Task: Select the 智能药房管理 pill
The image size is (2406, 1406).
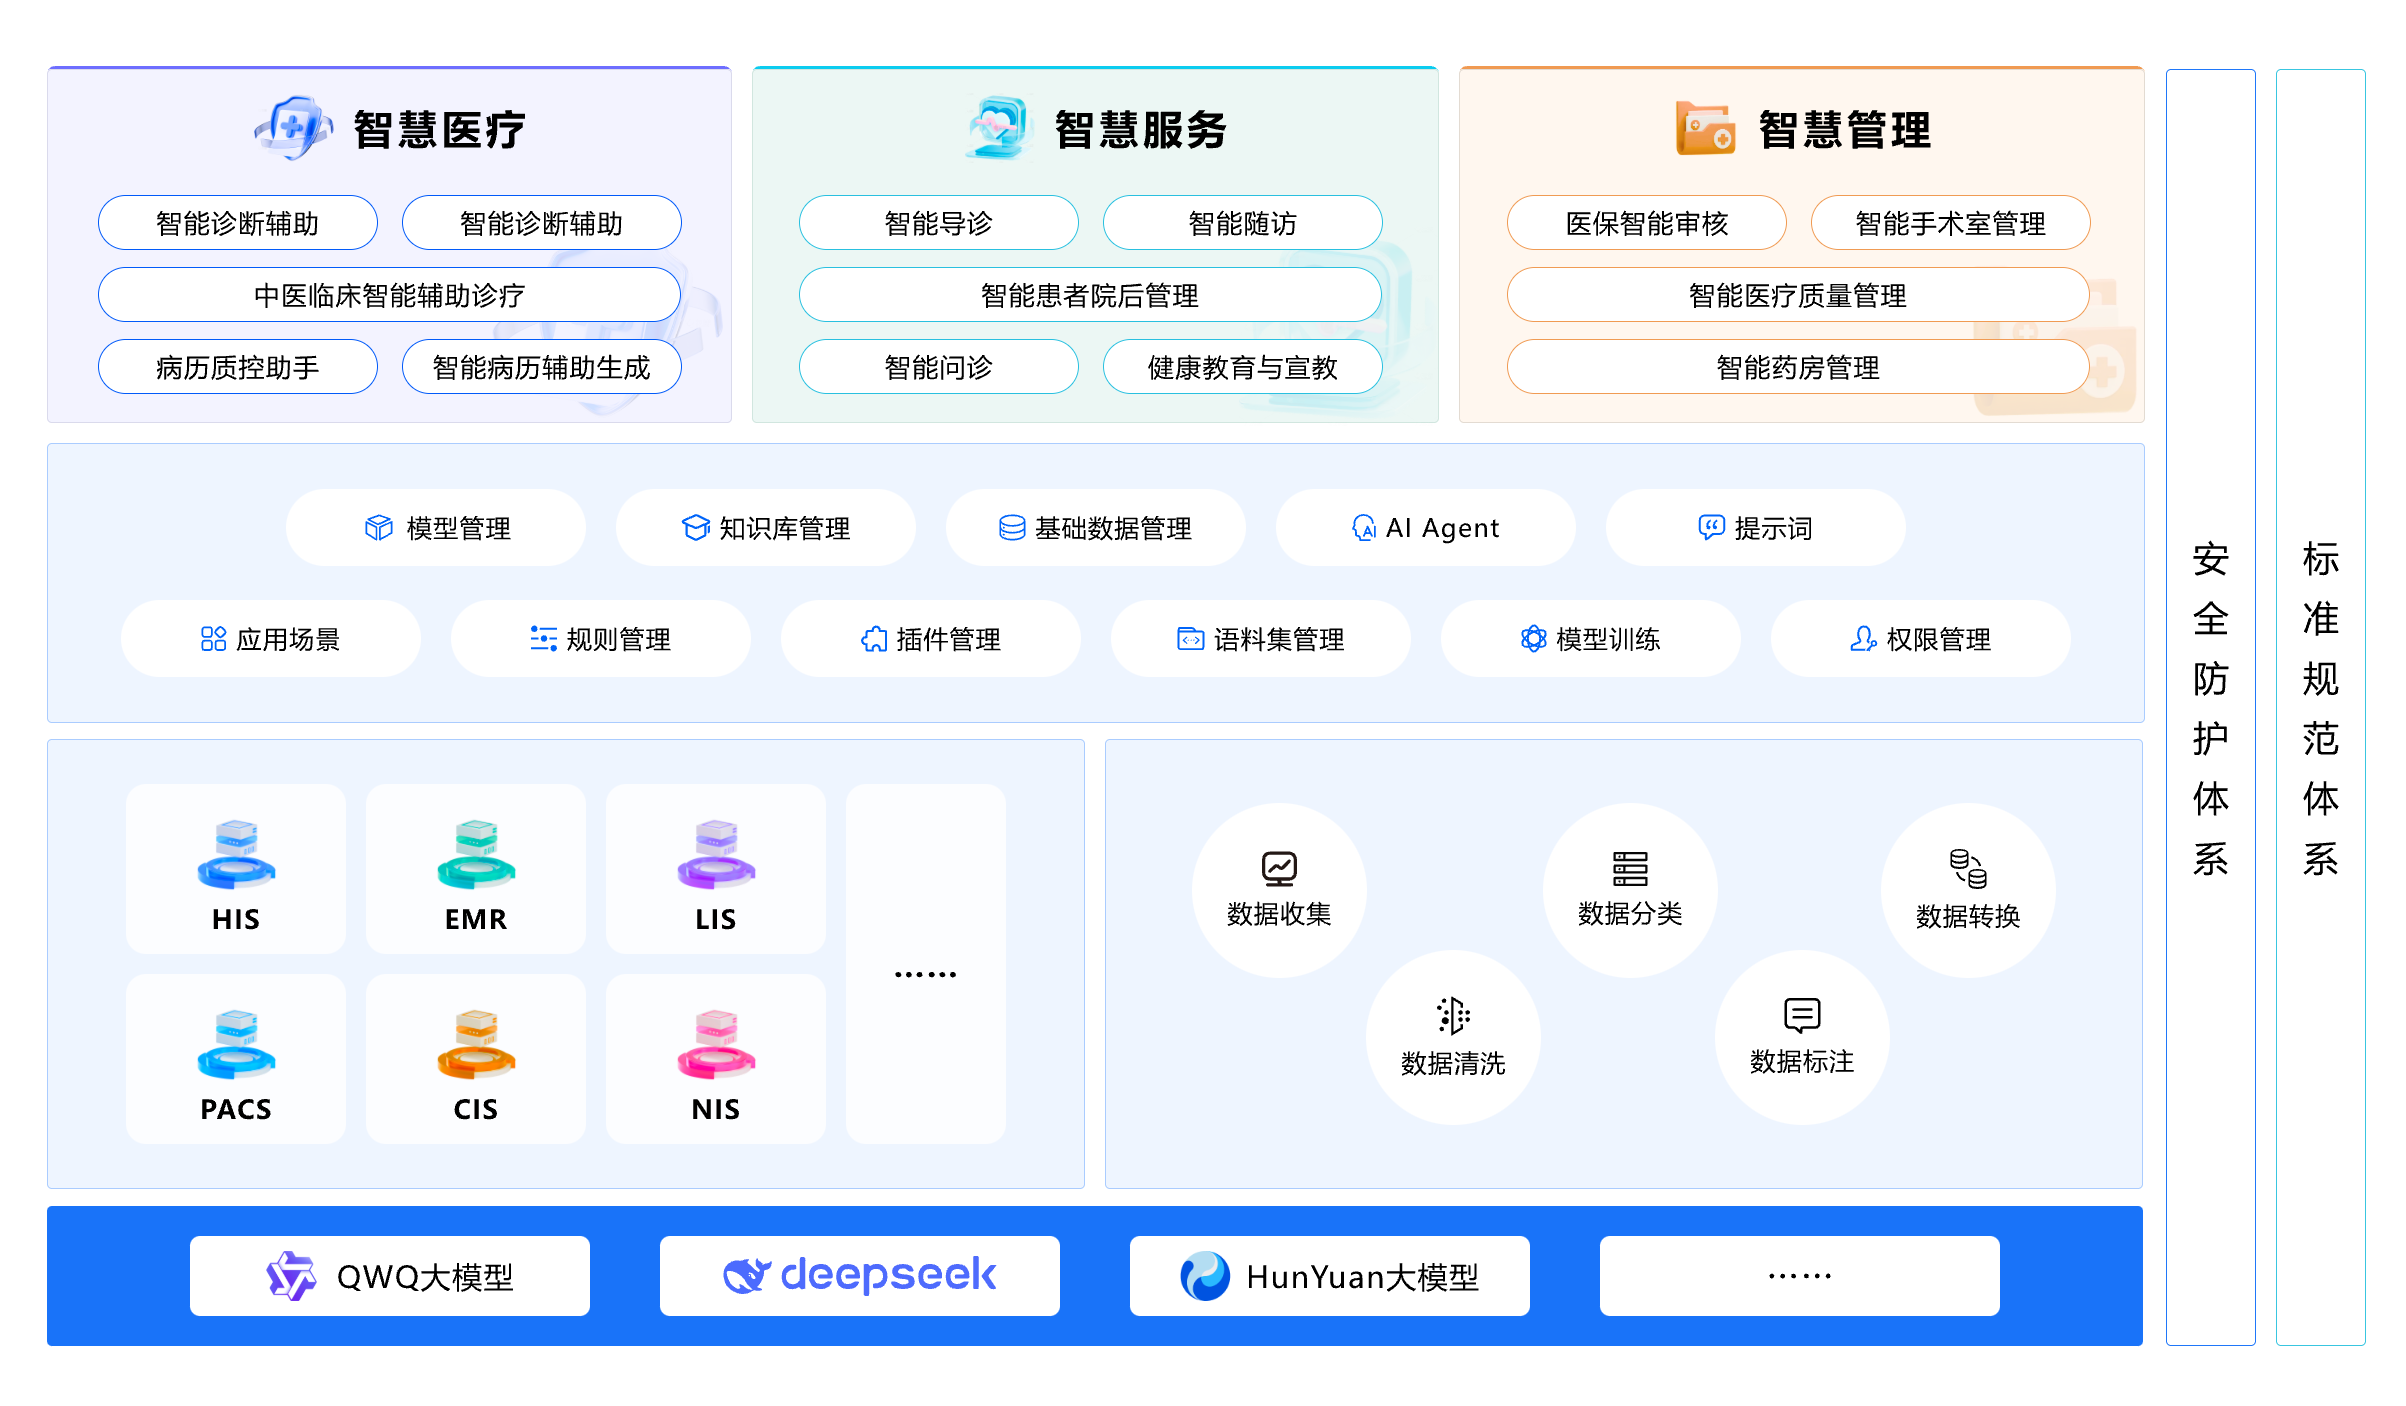Action: tap(1798, 367)
